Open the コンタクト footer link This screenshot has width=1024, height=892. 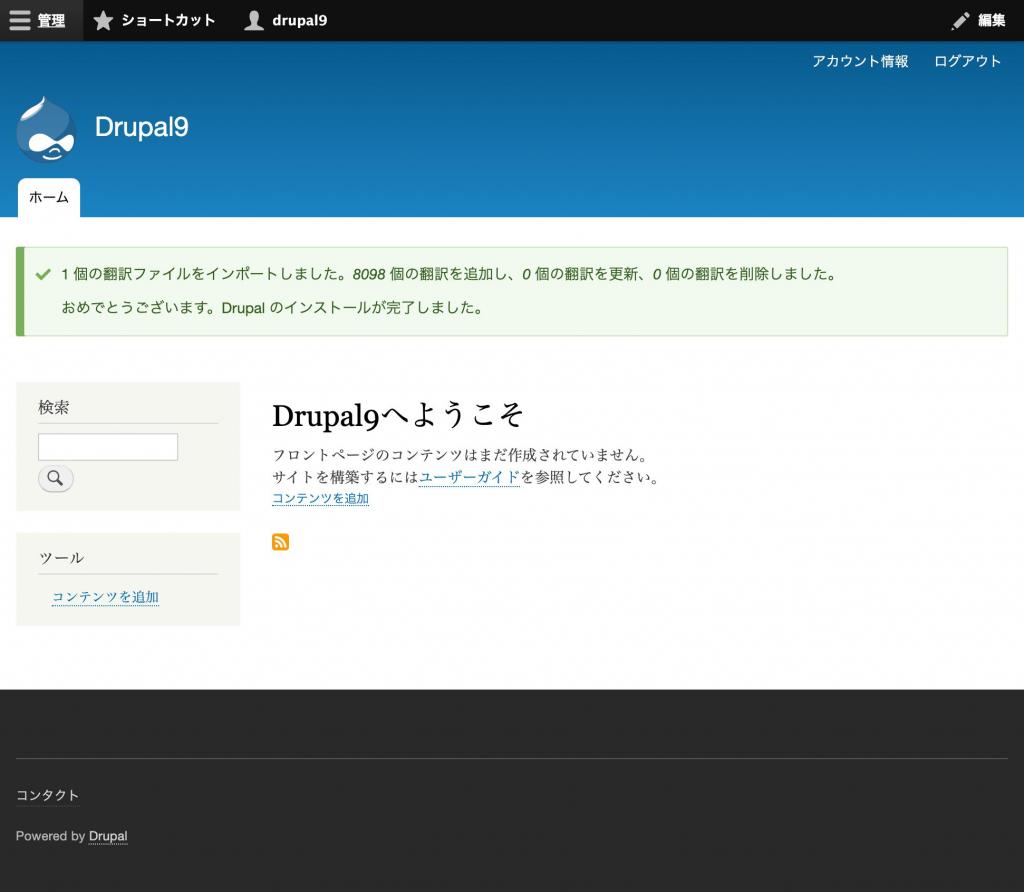point(47,795)
